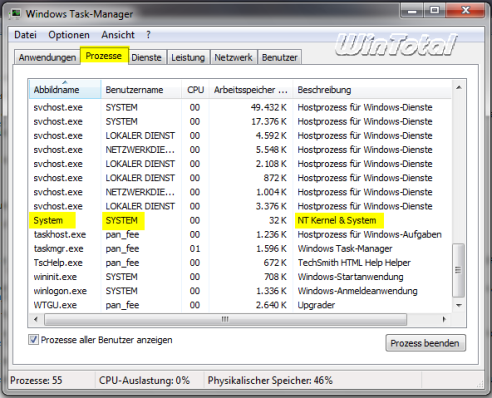492x398 pixels.
Task: Click the vertical scrollbar thumb
Action: pyautogui.click(x=458, y=270)
